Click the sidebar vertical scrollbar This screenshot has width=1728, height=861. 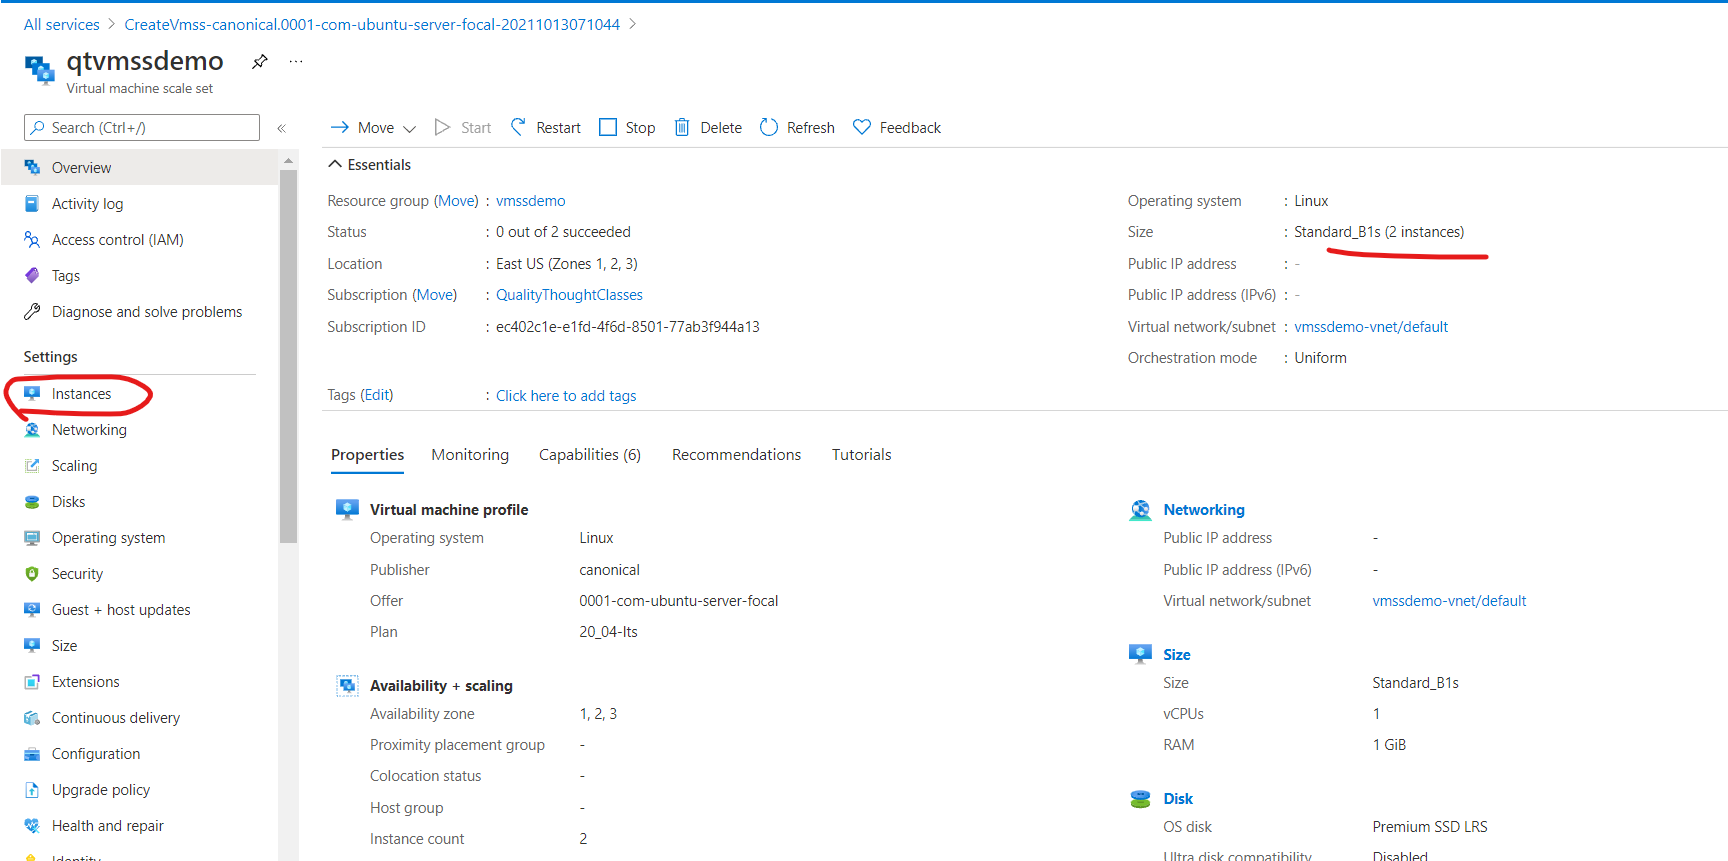(x=289, y=356)
